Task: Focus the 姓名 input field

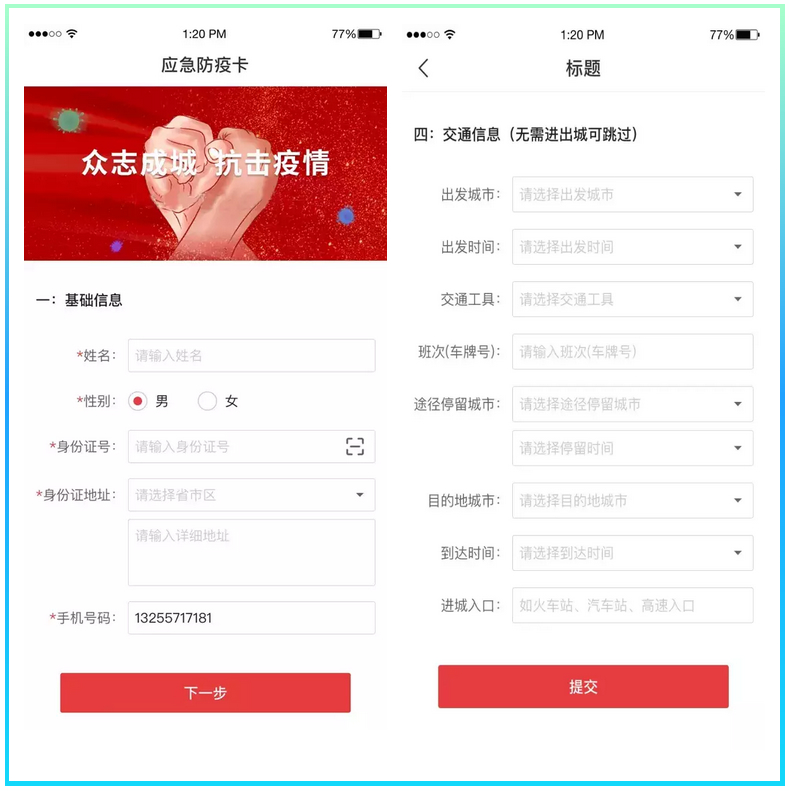Action: click(x=251, y=356)
